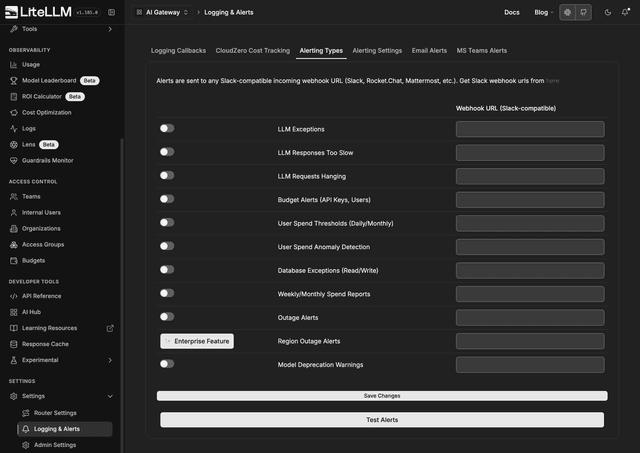The width and height of the screenshot is (640, 453).
Task: Toggle User Spend Thresholds alert
Action: point(167,222)
